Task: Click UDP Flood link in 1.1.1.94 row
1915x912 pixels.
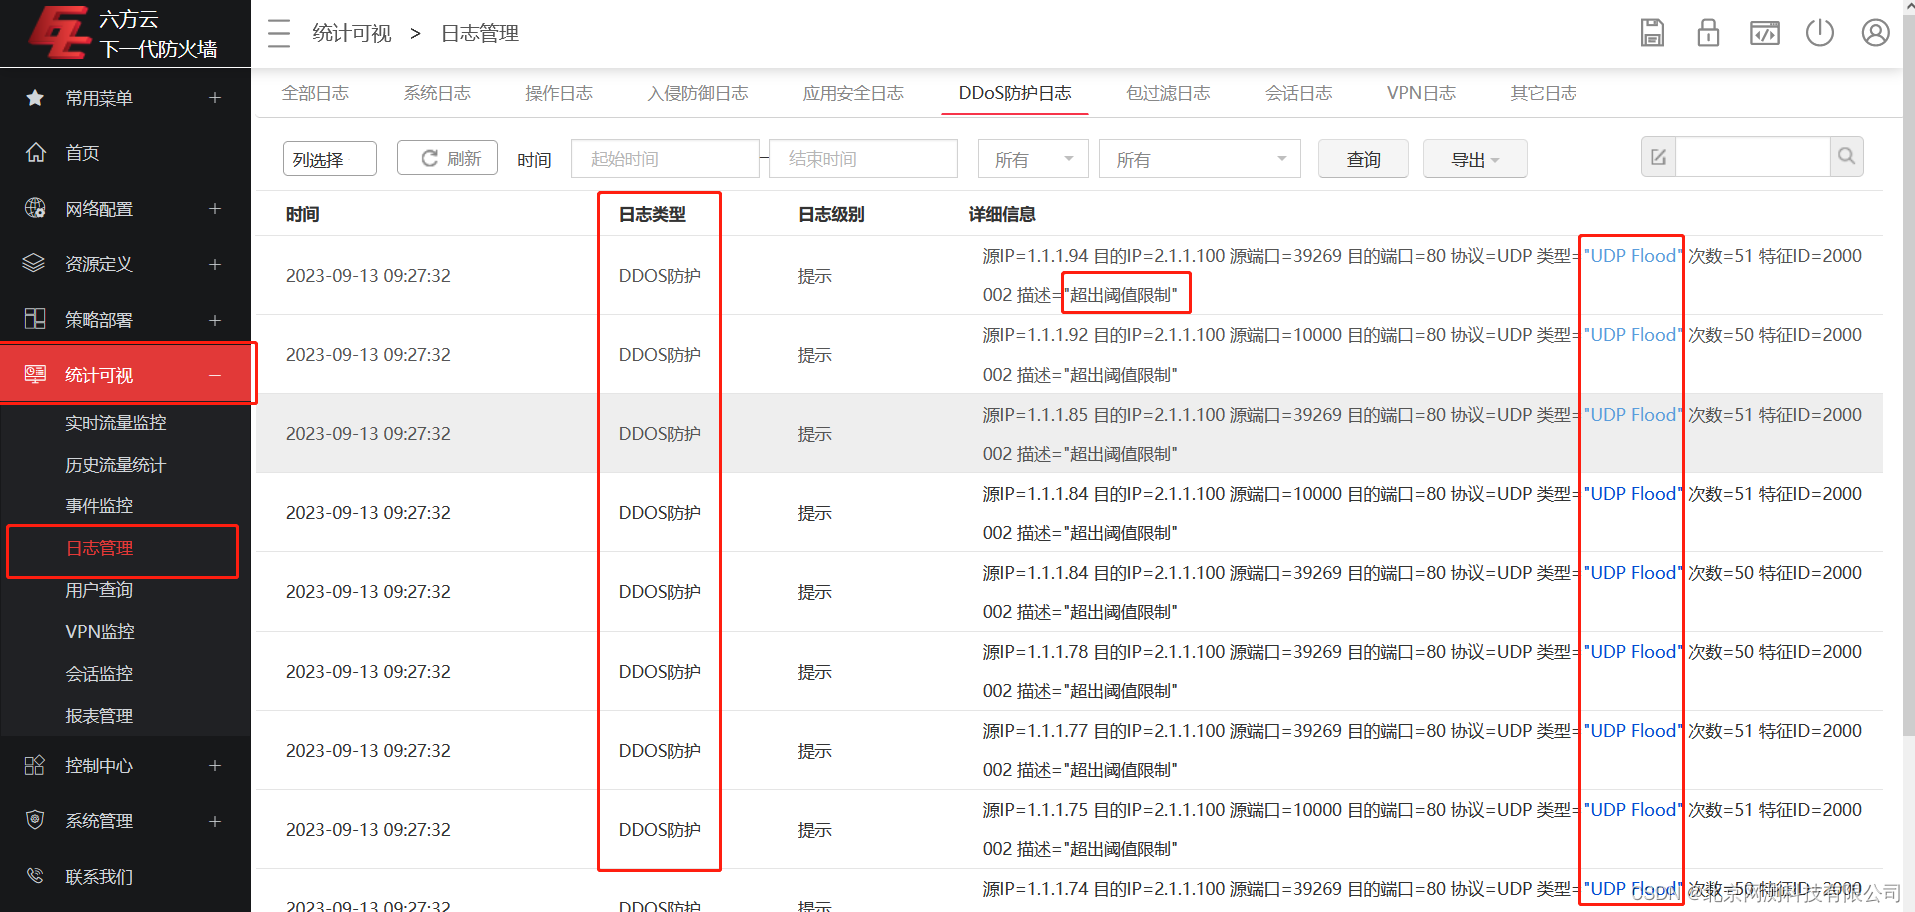Action: pyautogui.click(x=1633, y=256)
